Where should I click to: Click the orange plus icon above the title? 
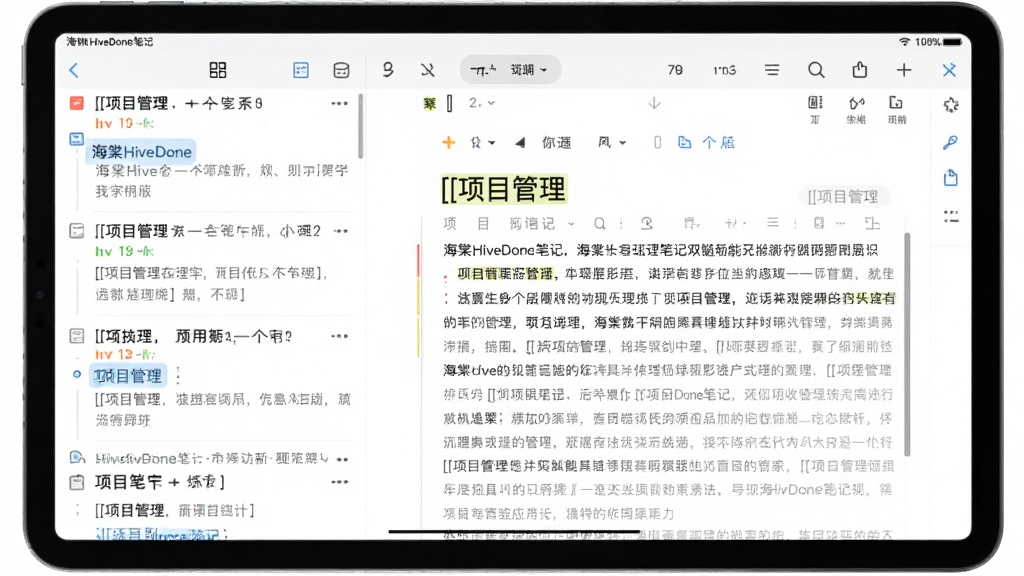pos(449,142)
